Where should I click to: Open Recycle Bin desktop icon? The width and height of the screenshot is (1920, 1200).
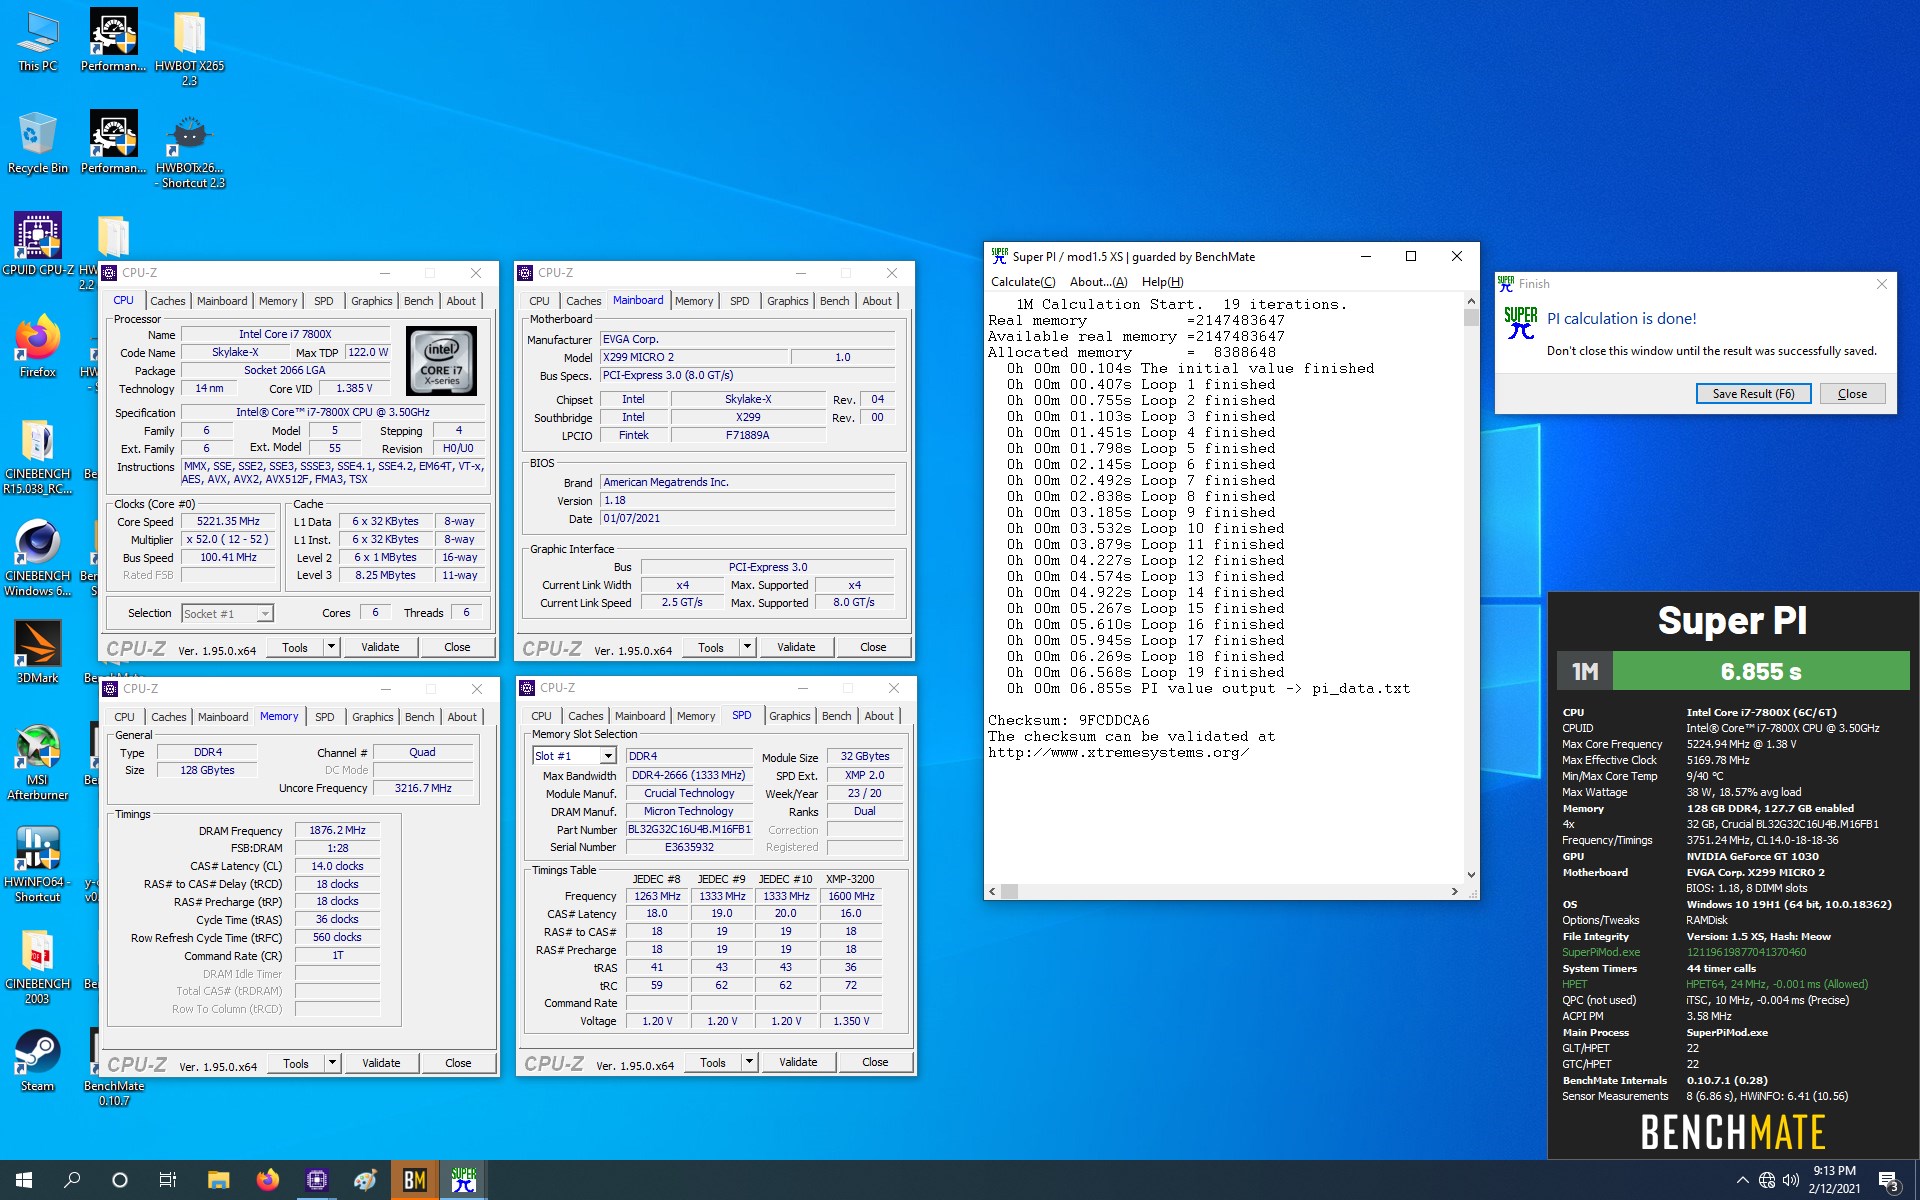(38, 143)
